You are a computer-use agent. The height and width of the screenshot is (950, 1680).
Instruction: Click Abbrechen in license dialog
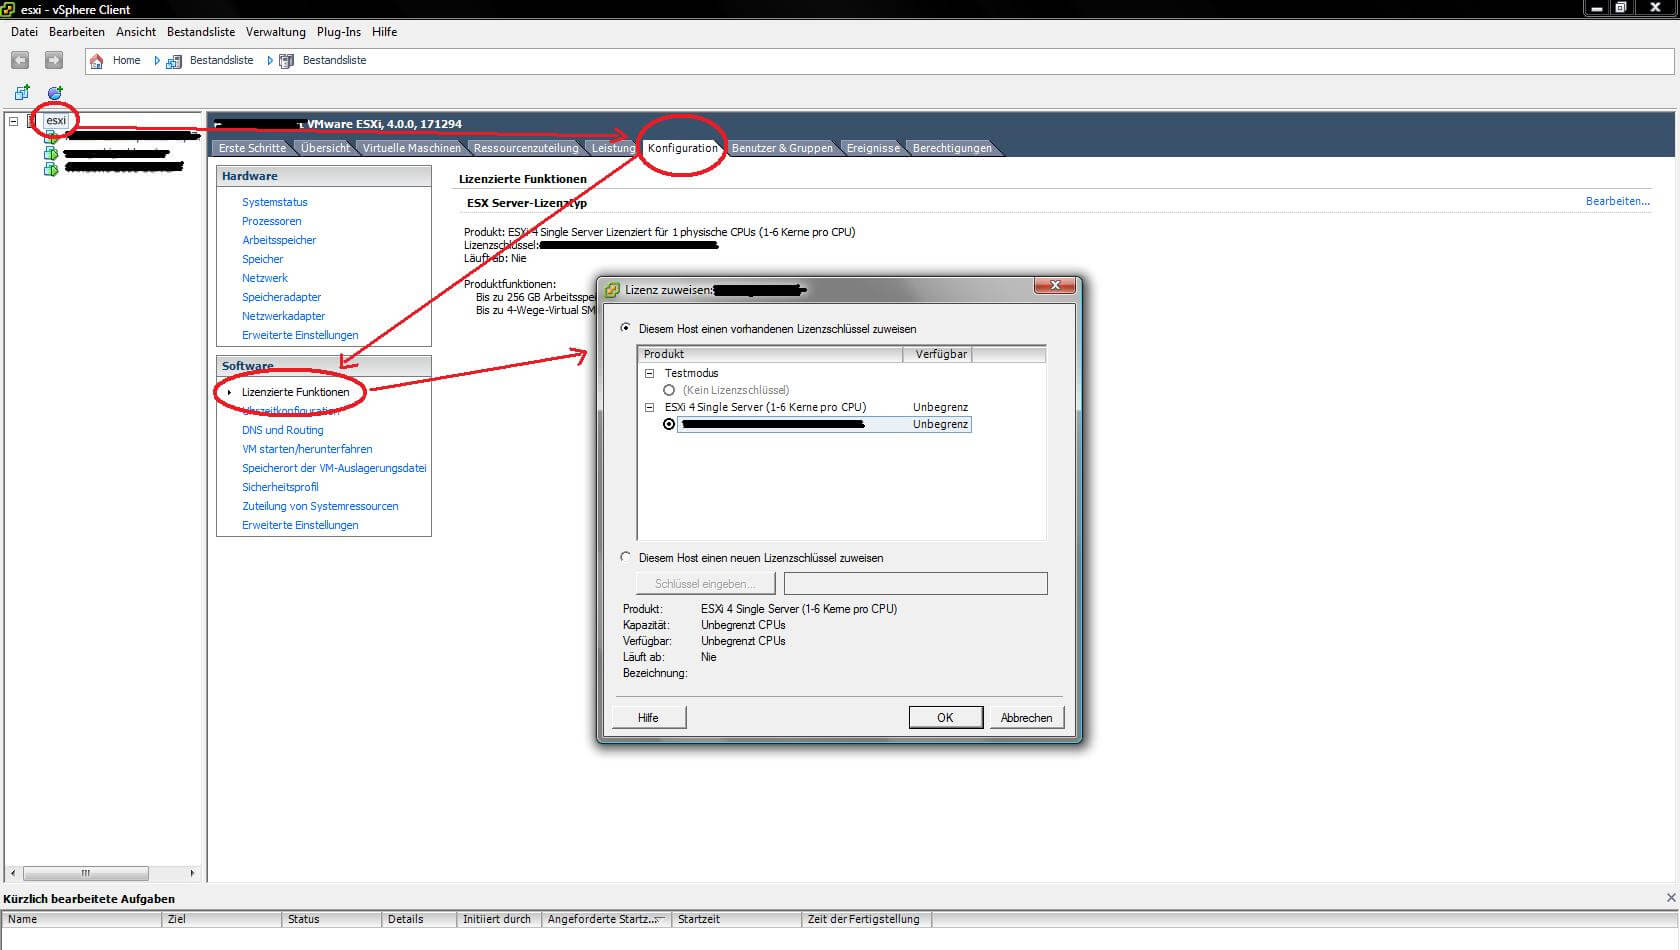(1026, 717)
